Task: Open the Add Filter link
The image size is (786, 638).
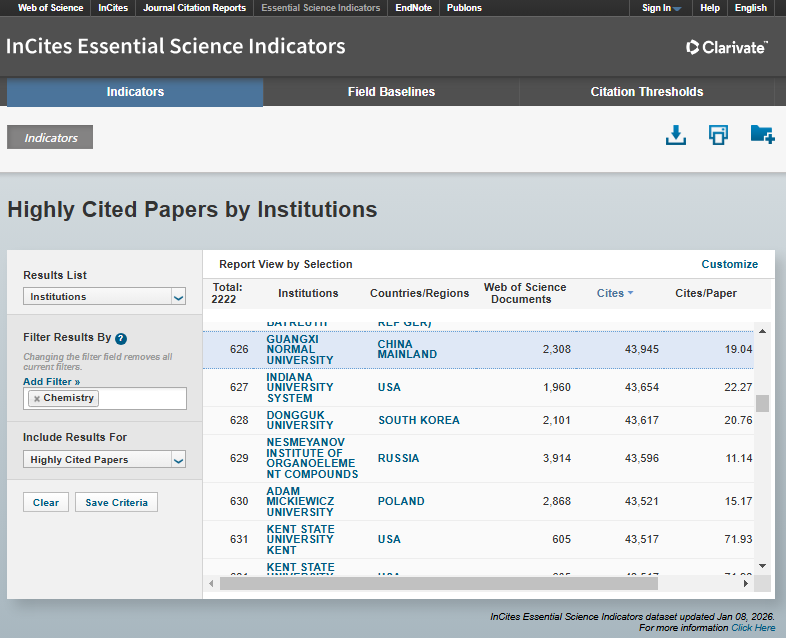Action: 51,382
